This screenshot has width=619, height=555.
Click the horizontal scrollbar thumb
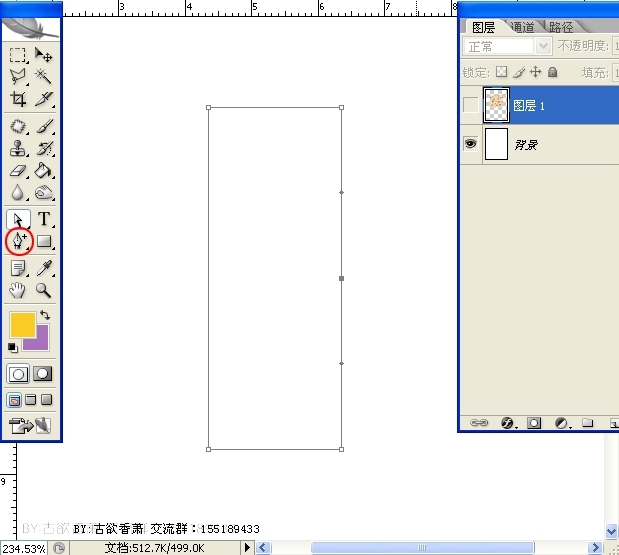[x=422, y=548]
